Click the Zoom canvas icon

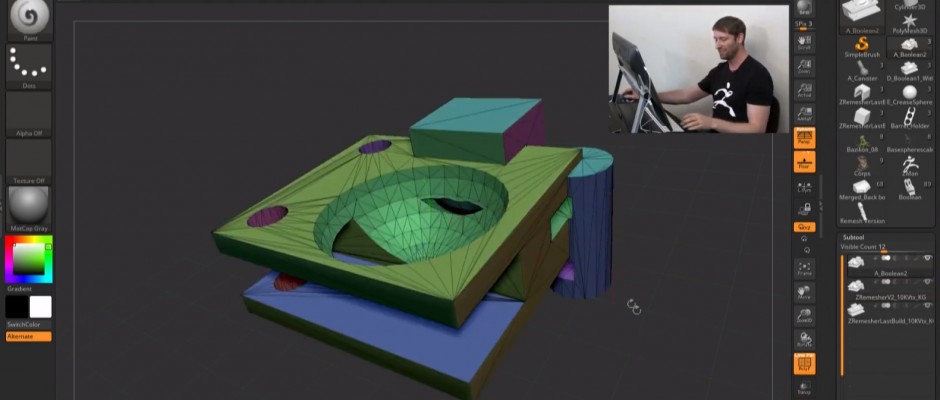[804, 65]
